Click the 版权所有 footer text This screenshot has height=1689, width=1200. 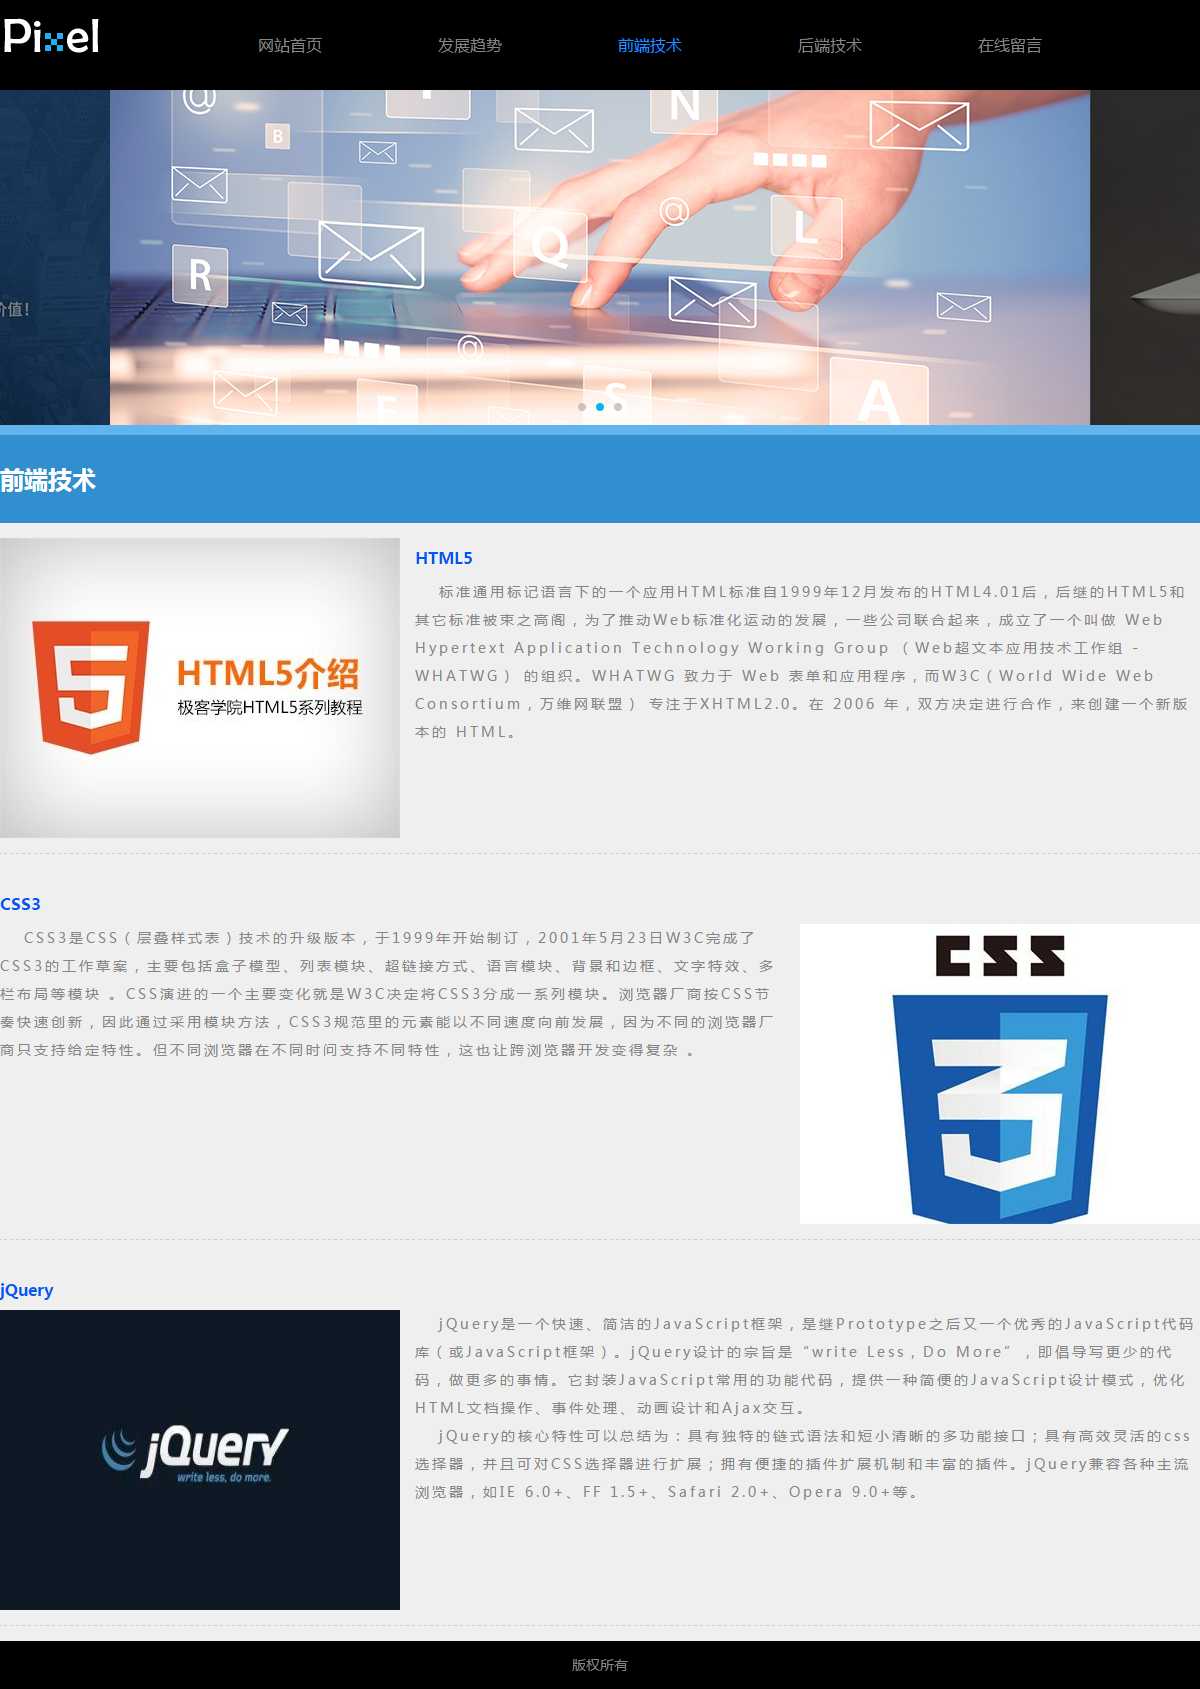[x=600, y=1665]
